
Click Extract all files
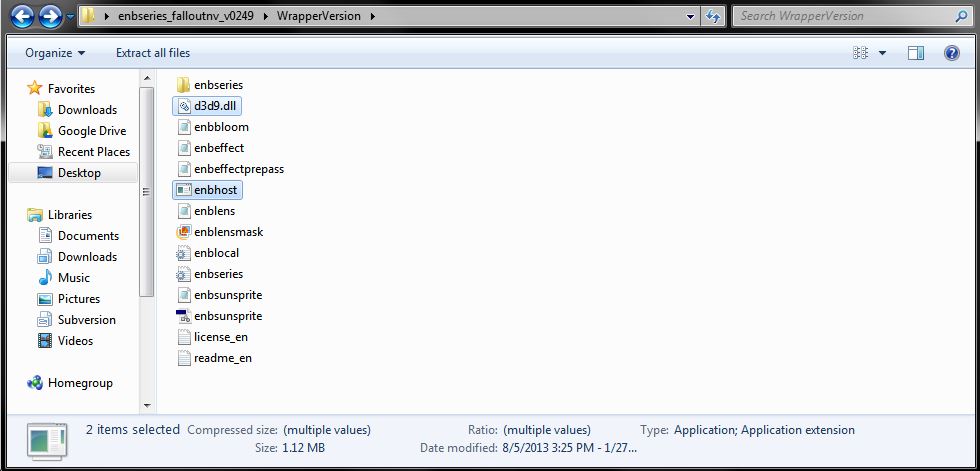tap(152, 53)
